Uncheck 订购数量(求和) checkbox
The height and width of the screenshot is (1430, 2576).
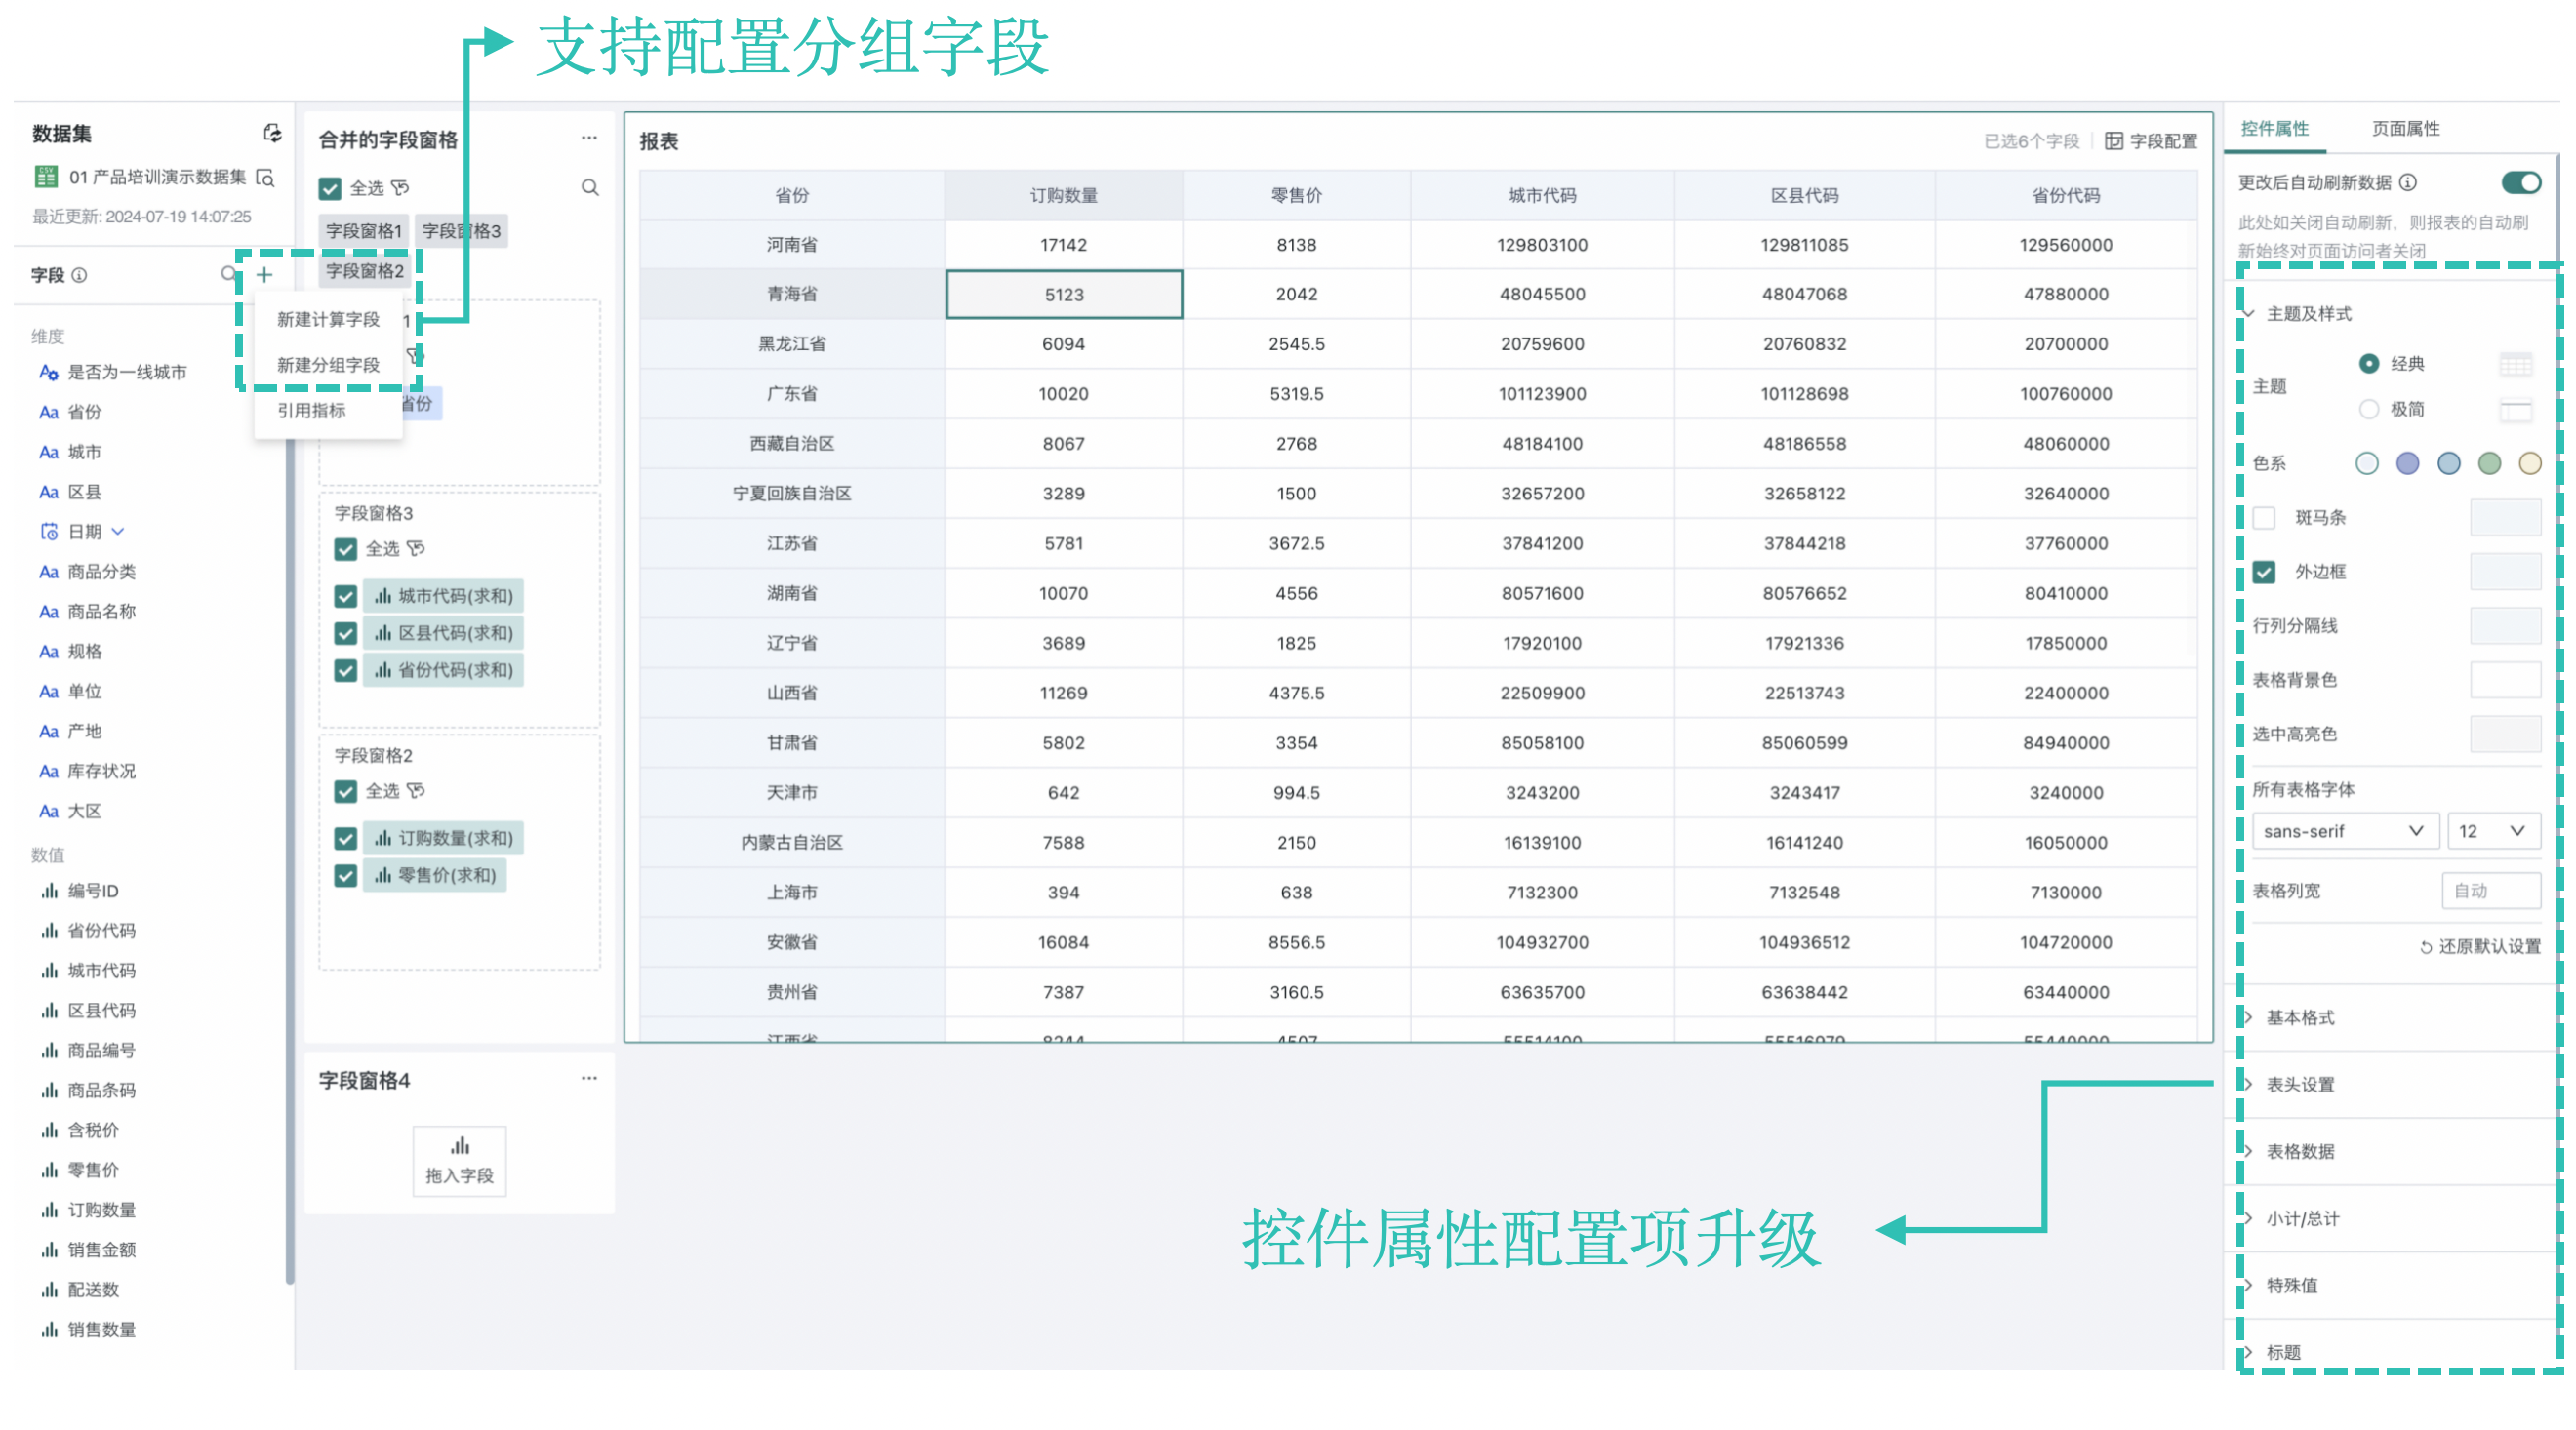point(346,838)
